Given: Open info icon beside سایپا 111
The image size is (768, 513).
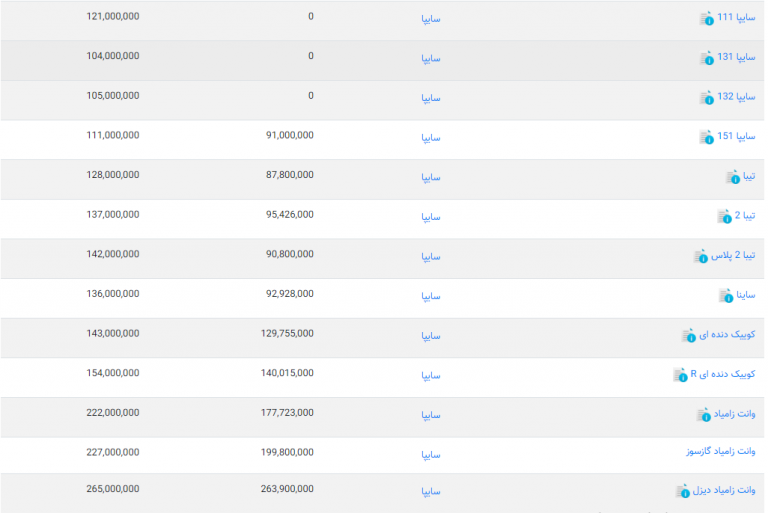Looking at the screenshot, I should pyautogui.click(x=706, y=19).
